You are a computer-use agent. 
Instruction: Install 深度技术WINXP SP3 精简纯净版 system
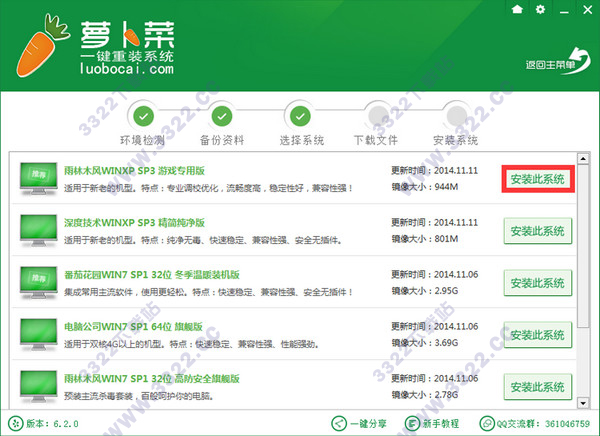pyautogui.click(x=538, y=231)
